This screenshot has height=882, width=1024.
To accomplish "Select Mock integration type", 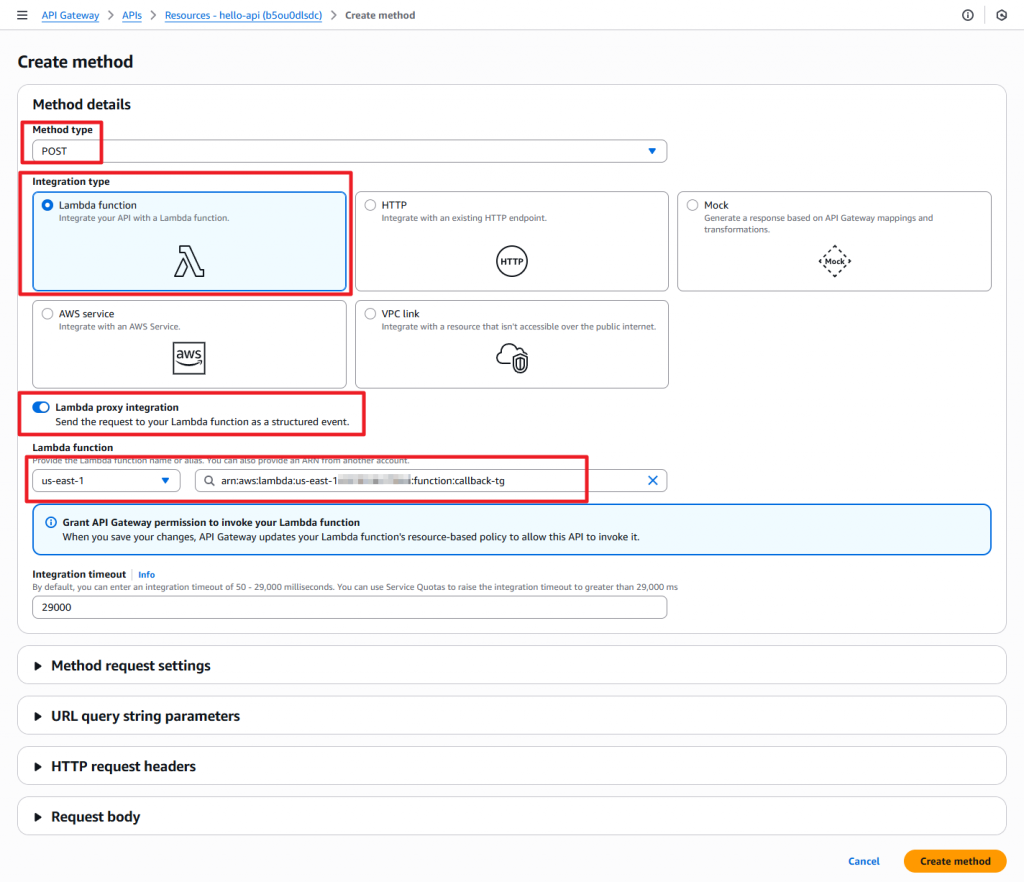I will [x=692, y=205].
